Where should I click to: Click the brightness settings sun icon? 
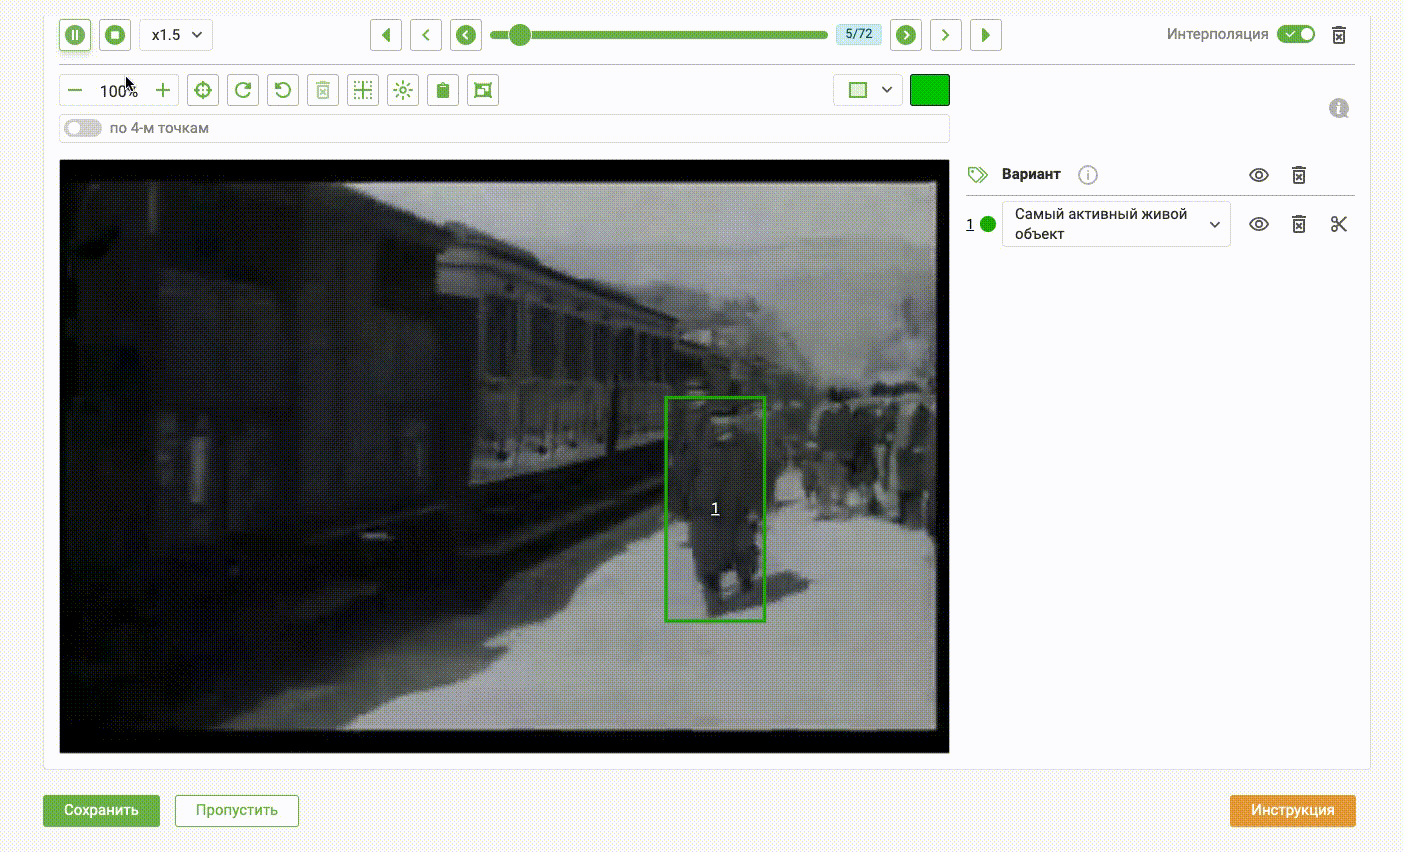click(403, 91)
